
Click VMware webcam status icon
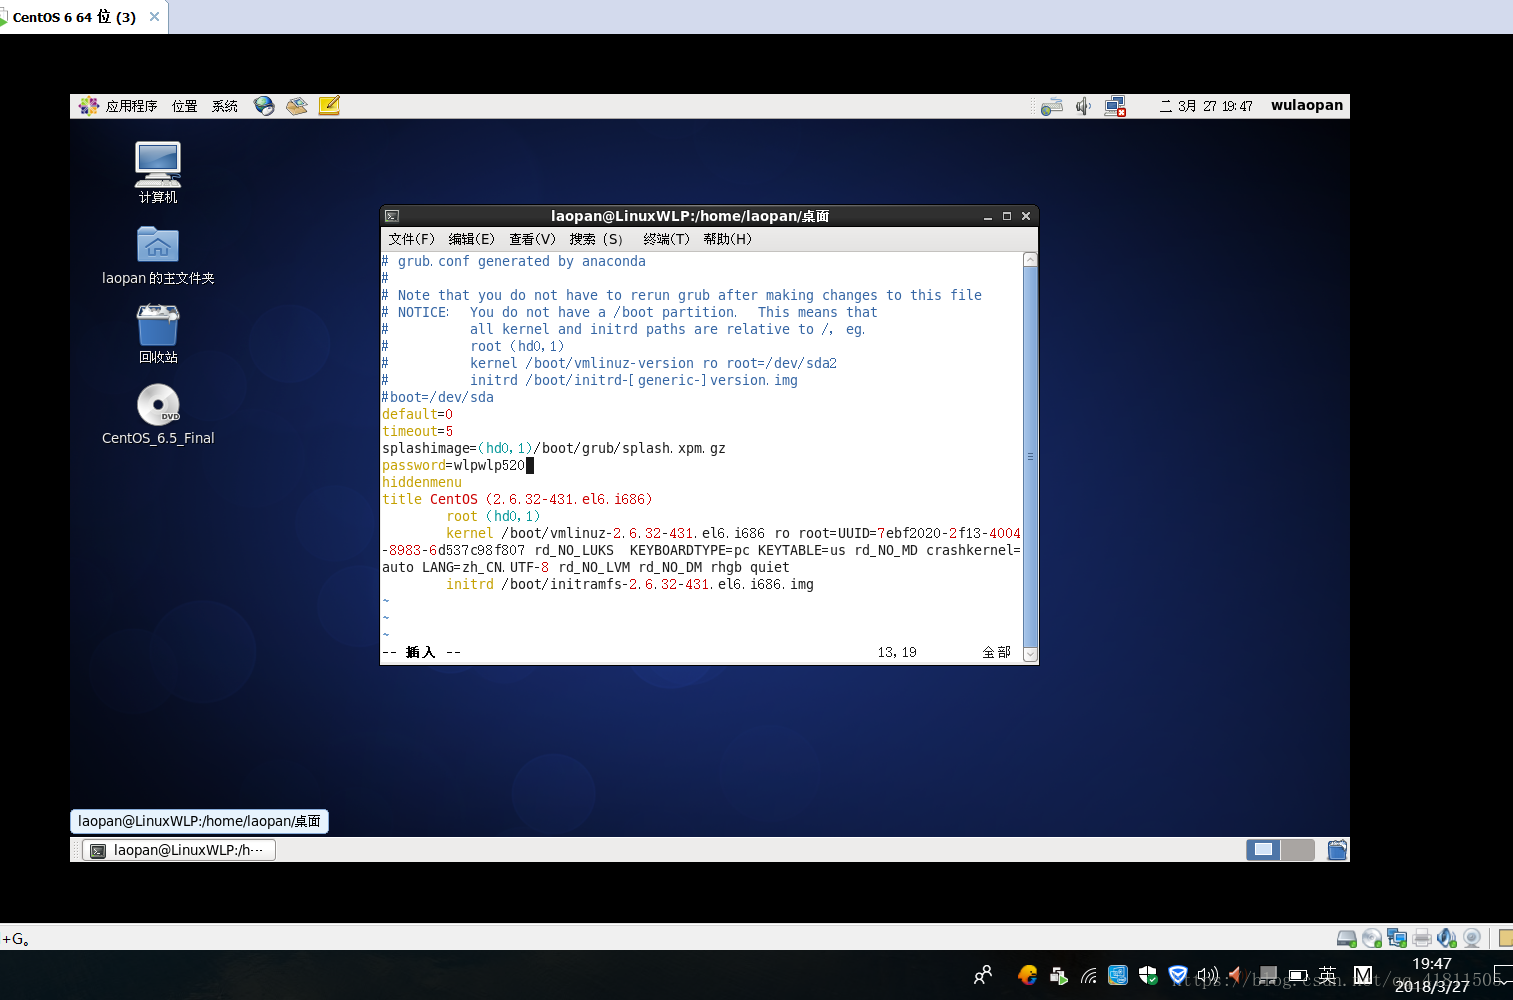(1472, 938)
